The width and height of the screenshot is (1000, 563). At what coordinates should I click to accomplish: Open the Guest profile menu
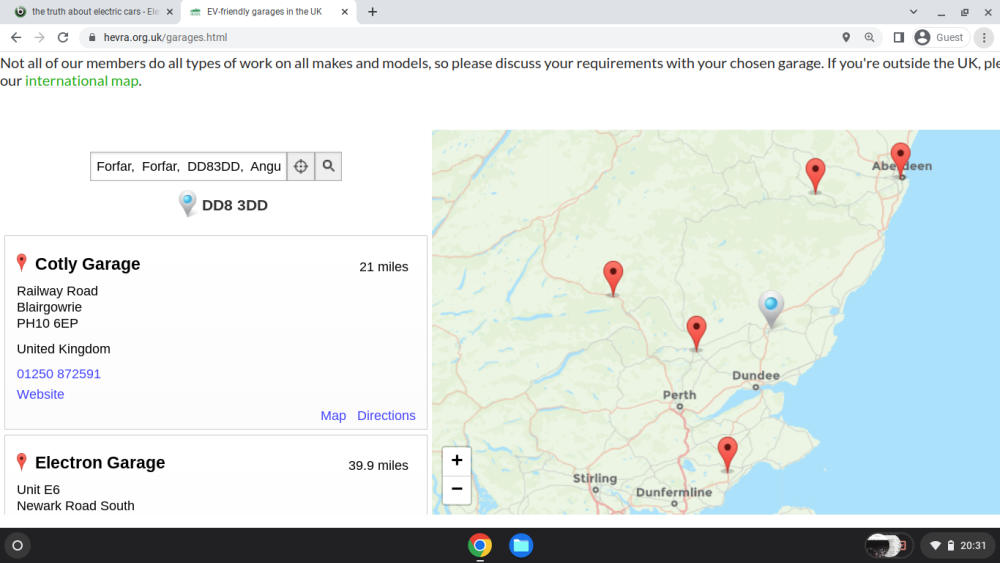coord(939,38)
